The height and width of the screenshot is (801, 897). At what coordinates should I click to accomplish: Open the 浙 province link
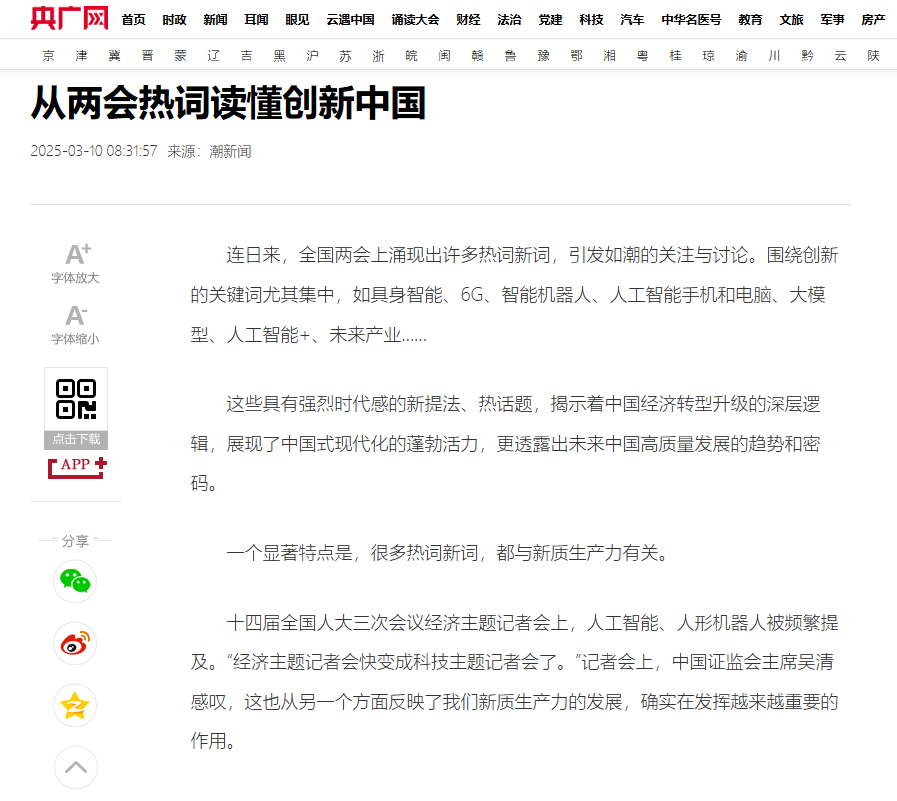(x=377, y=56)
